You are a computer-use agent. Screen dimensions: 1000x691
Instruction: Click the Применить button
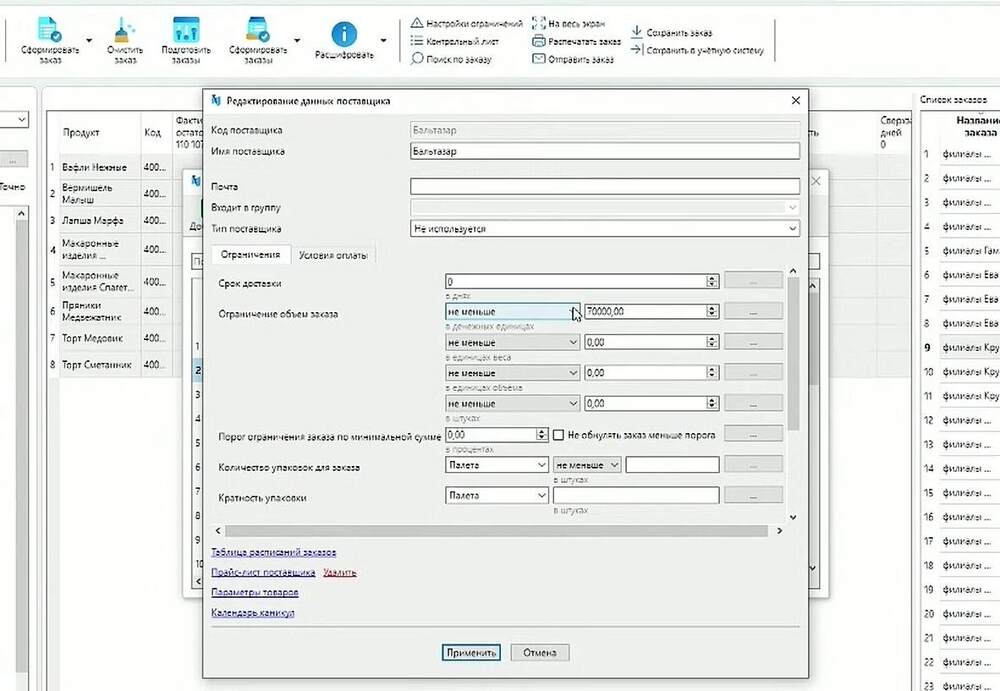click(471, 653)
